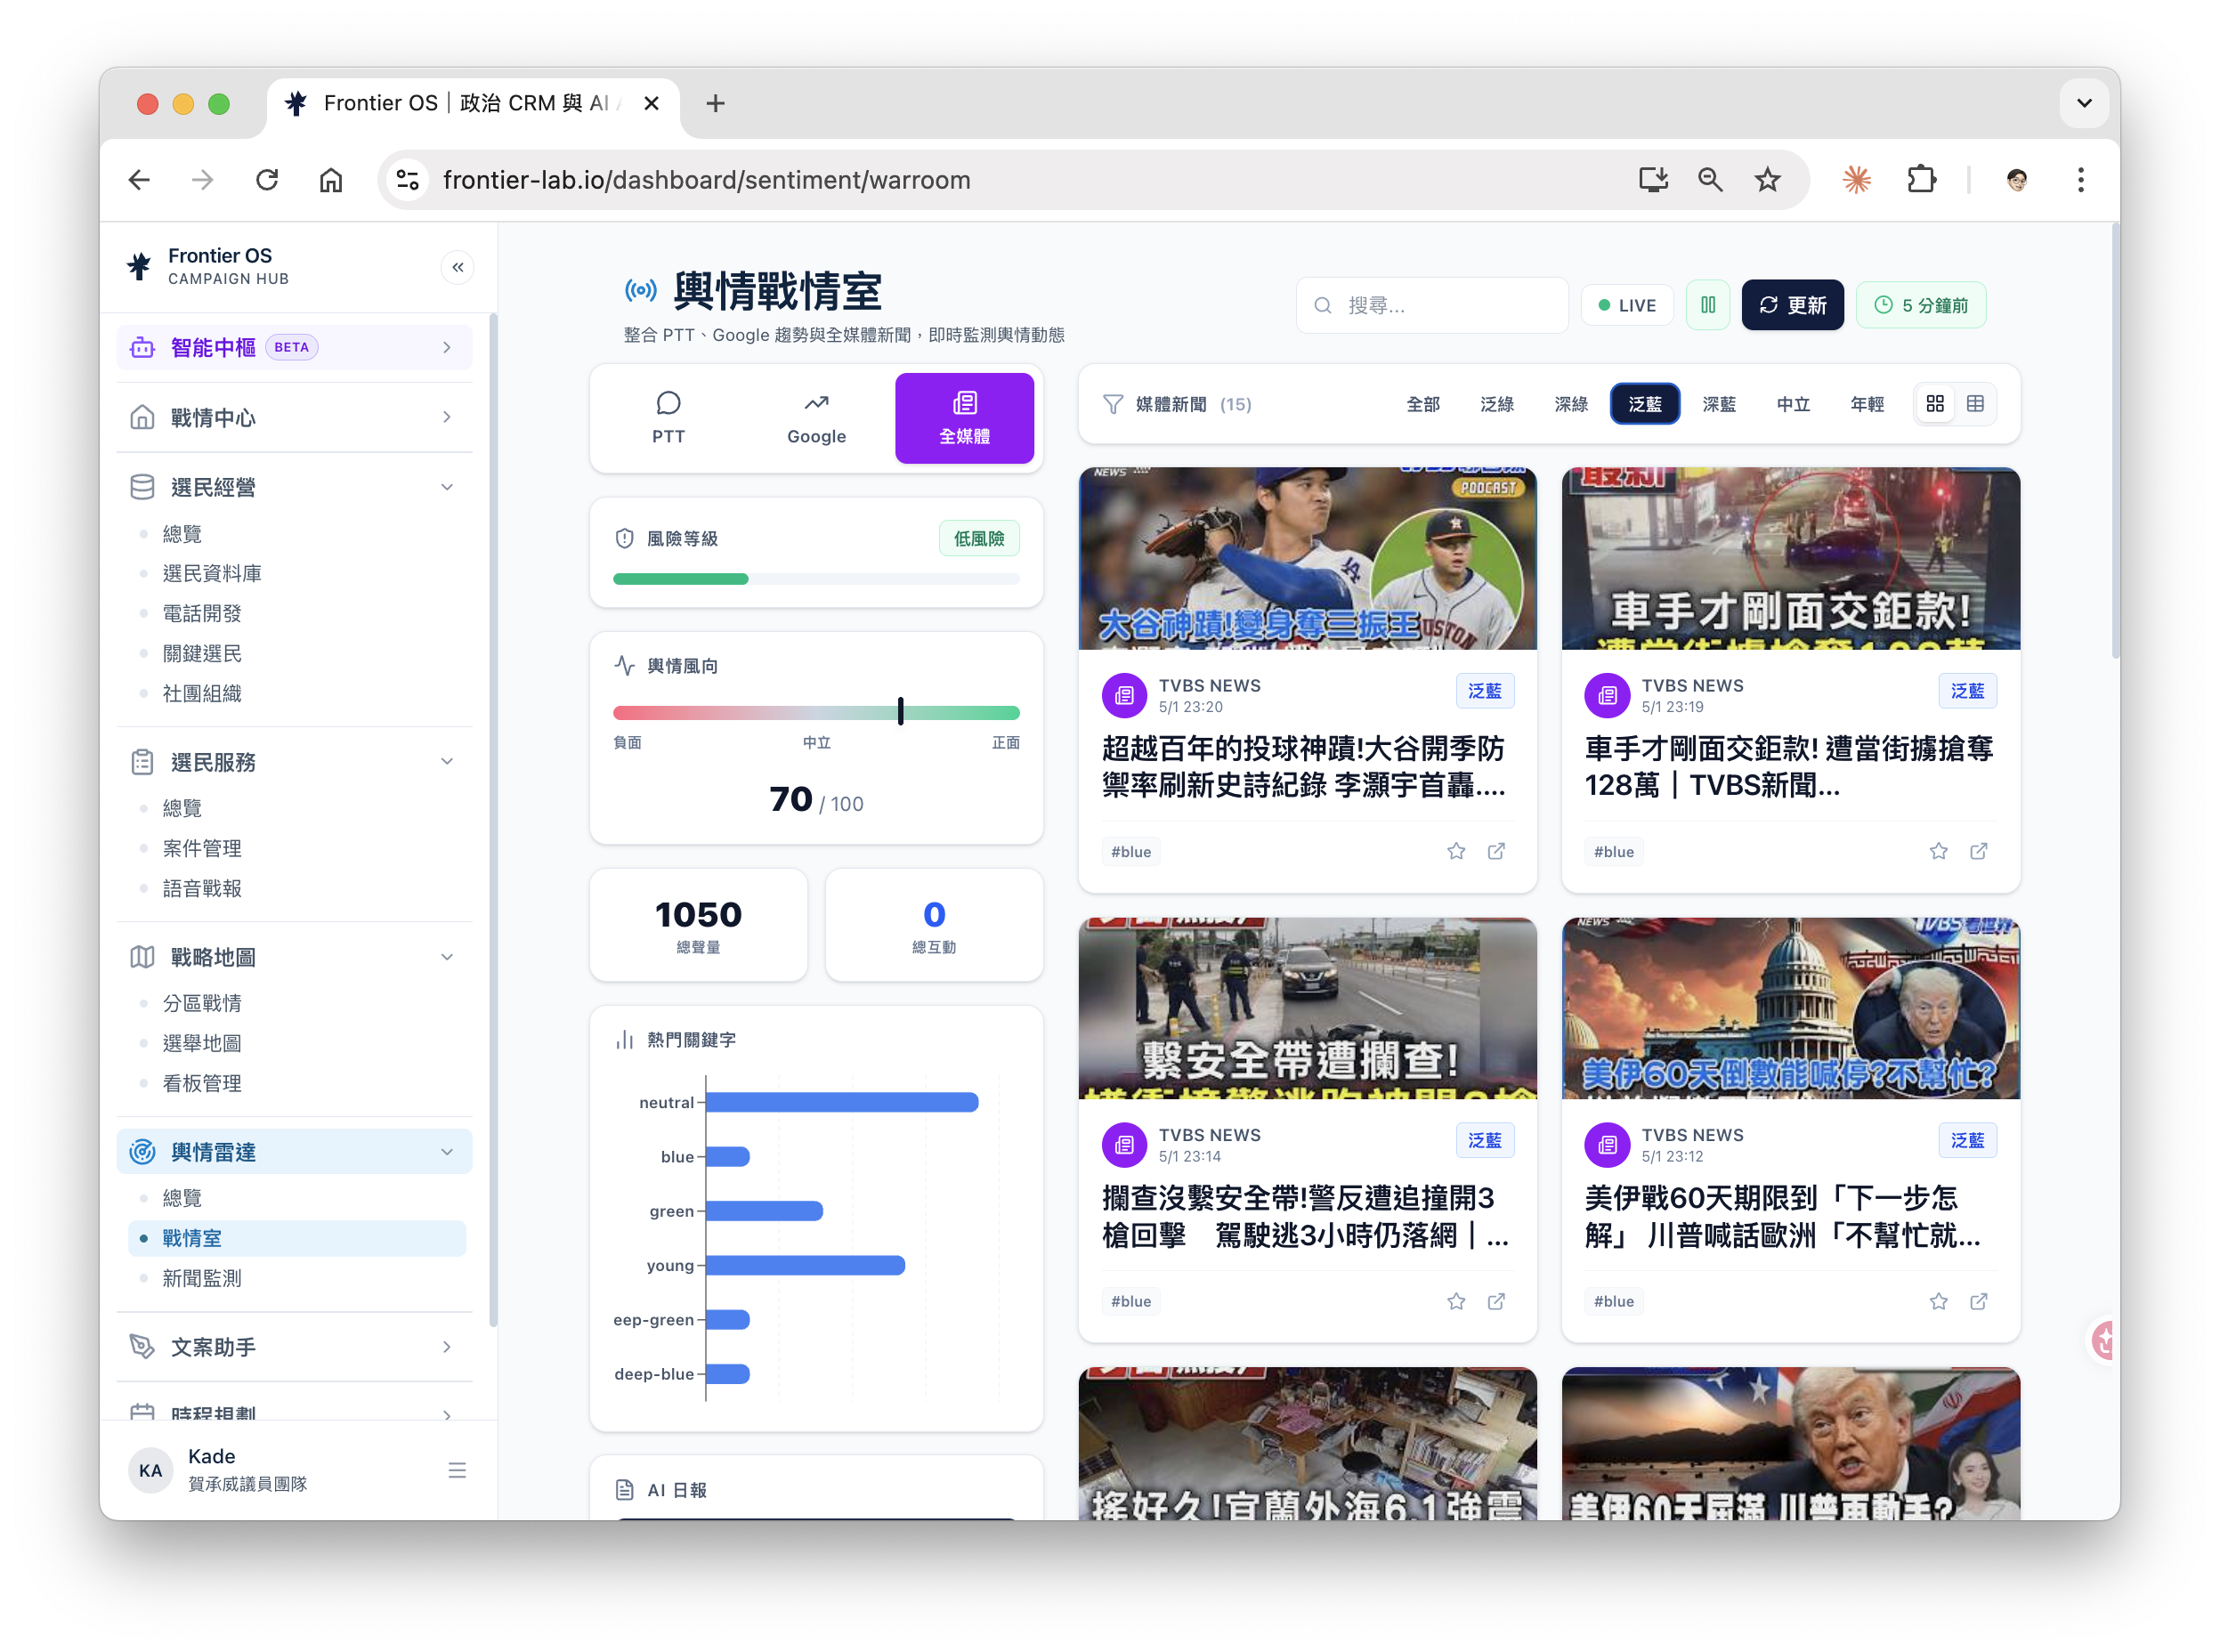Screen dimensions: 2220x1652
Task: Go back with the browser back arrow
Action: pyautogui.click(x=139, y=180)
